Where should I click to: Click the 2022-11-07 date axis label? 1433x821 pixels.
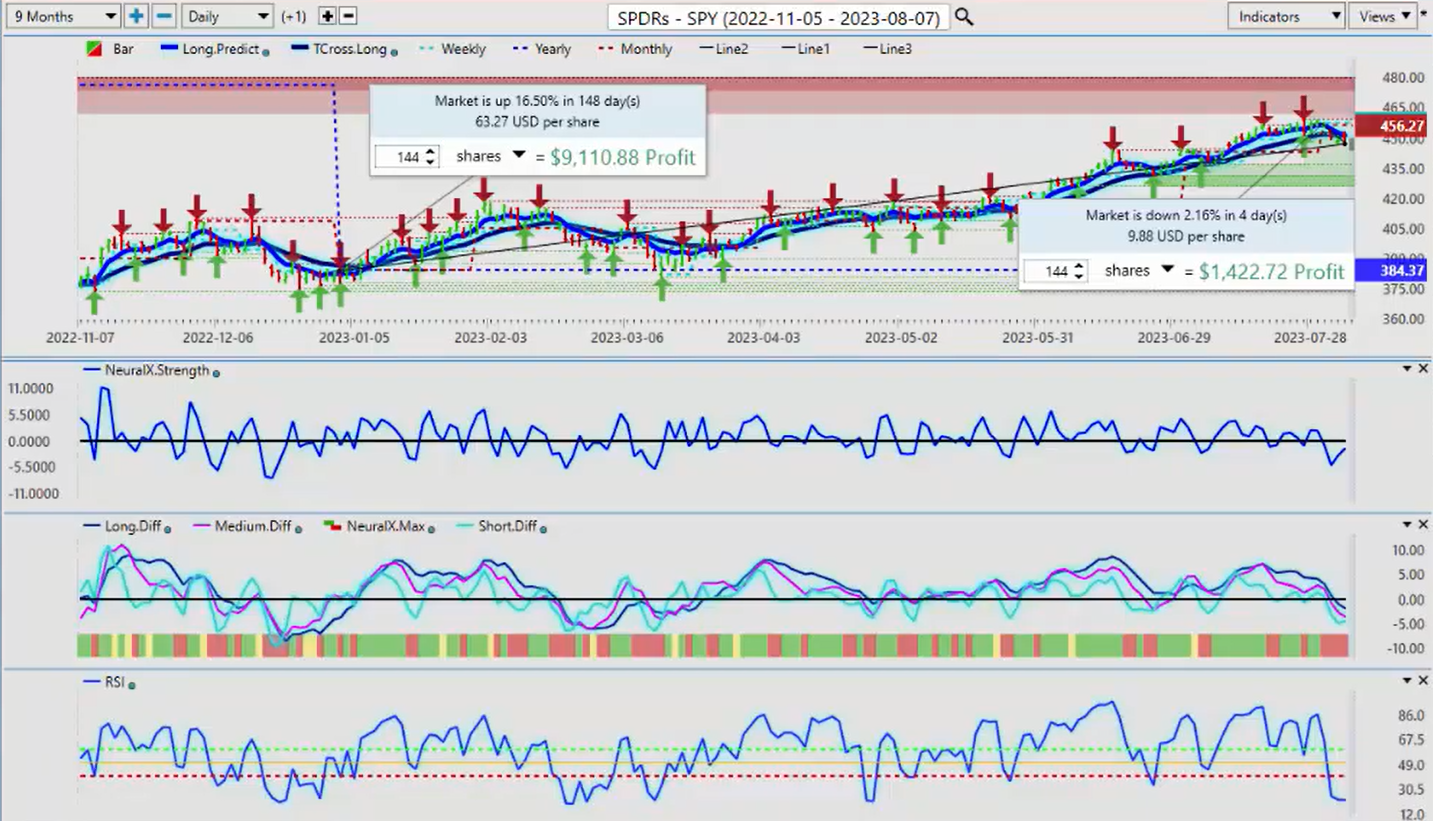tap(82, 338)
